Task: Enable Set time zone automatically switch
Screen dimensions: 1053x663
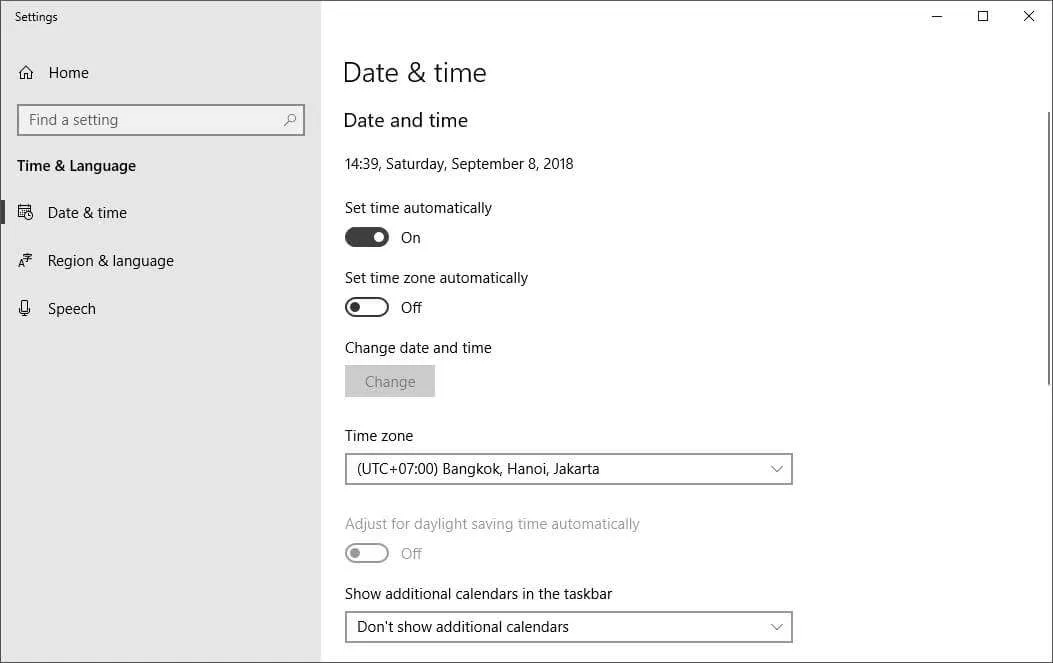Action: [367, 307]
